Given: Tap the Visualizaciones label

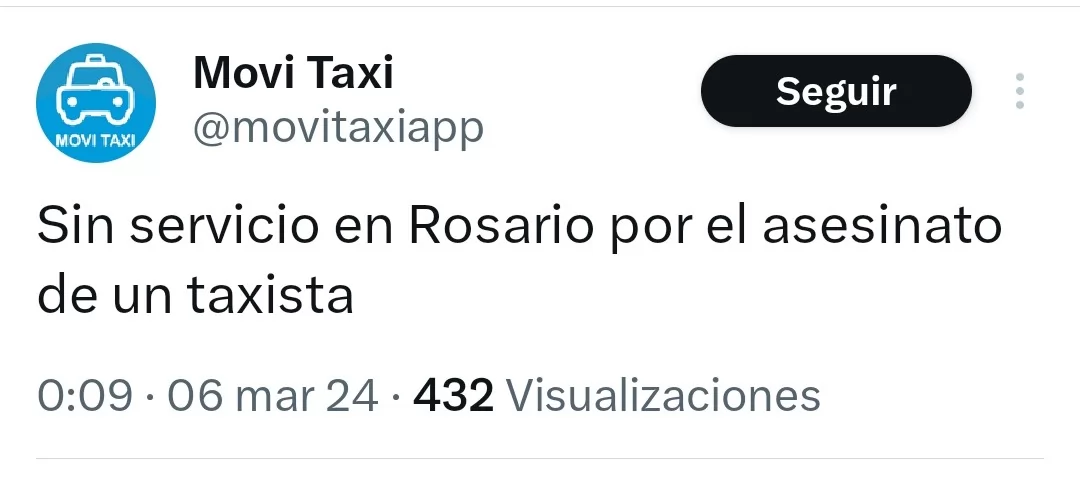Looking at the screenshot, I should (x=663, y=396).
